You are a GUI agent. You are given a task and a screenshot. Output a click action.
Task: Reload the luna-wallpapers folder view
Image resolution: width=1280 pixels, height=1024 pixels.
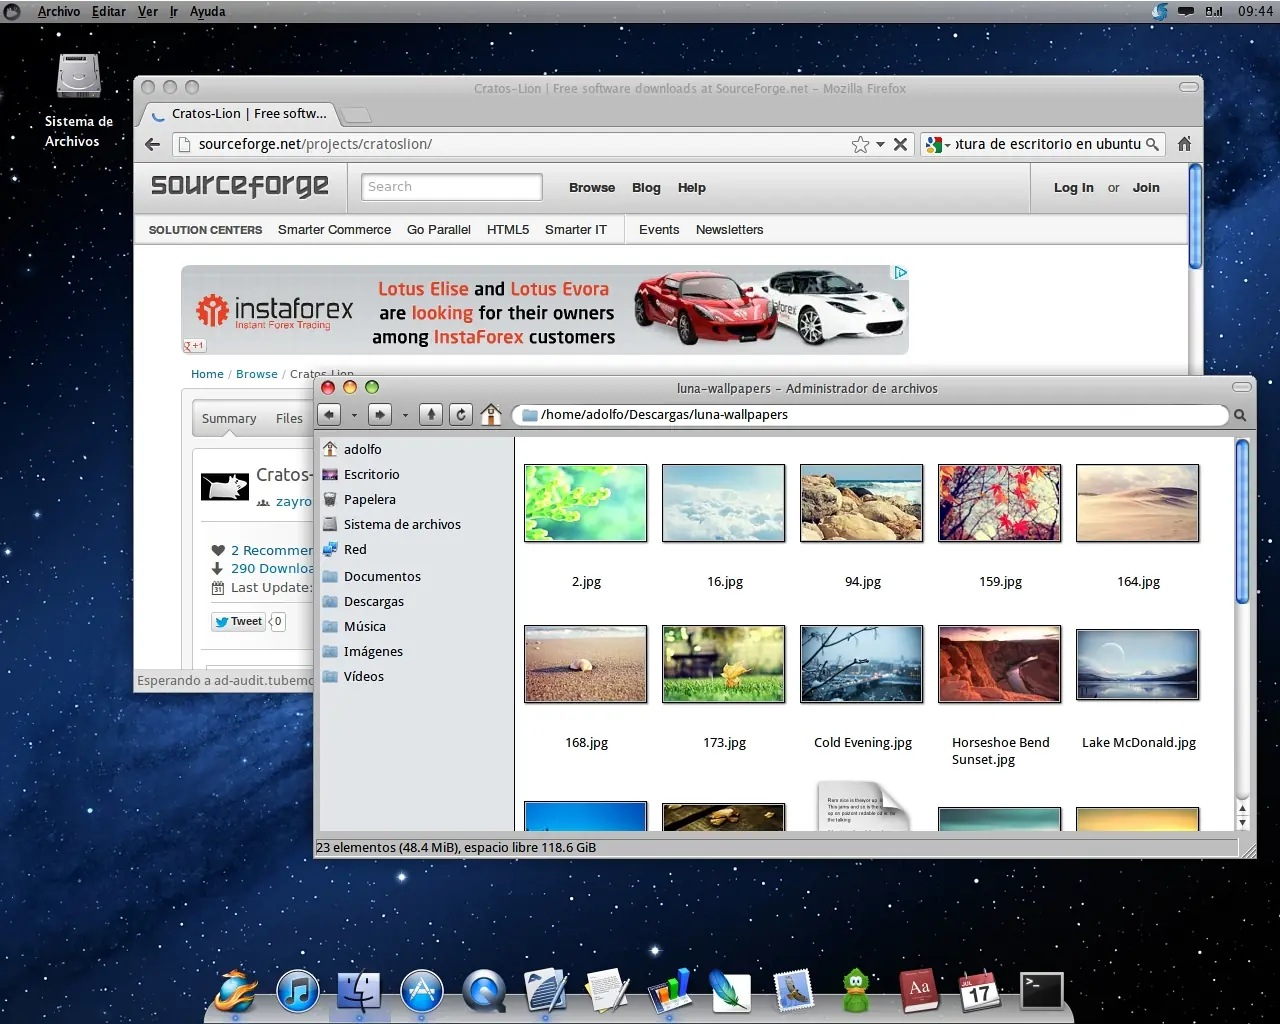461,414
